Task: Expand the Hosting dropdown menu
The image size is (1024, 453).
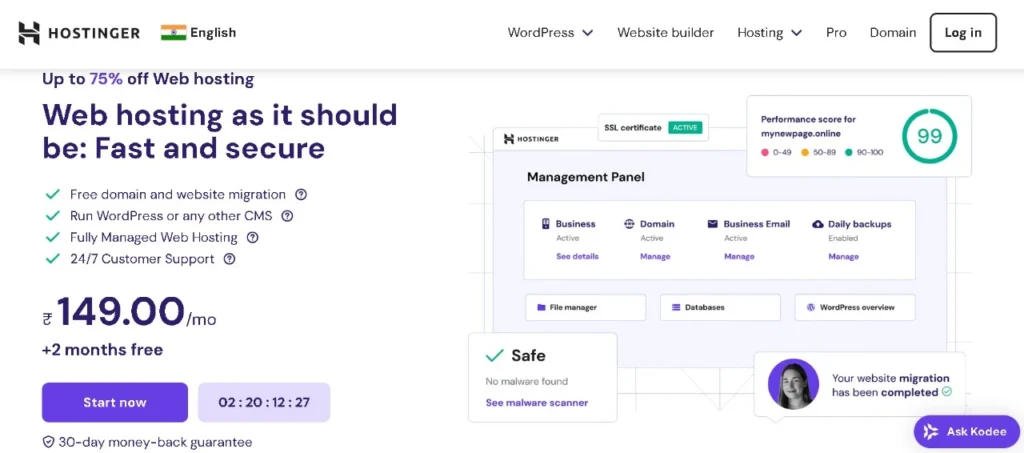Action: (769, 33)
